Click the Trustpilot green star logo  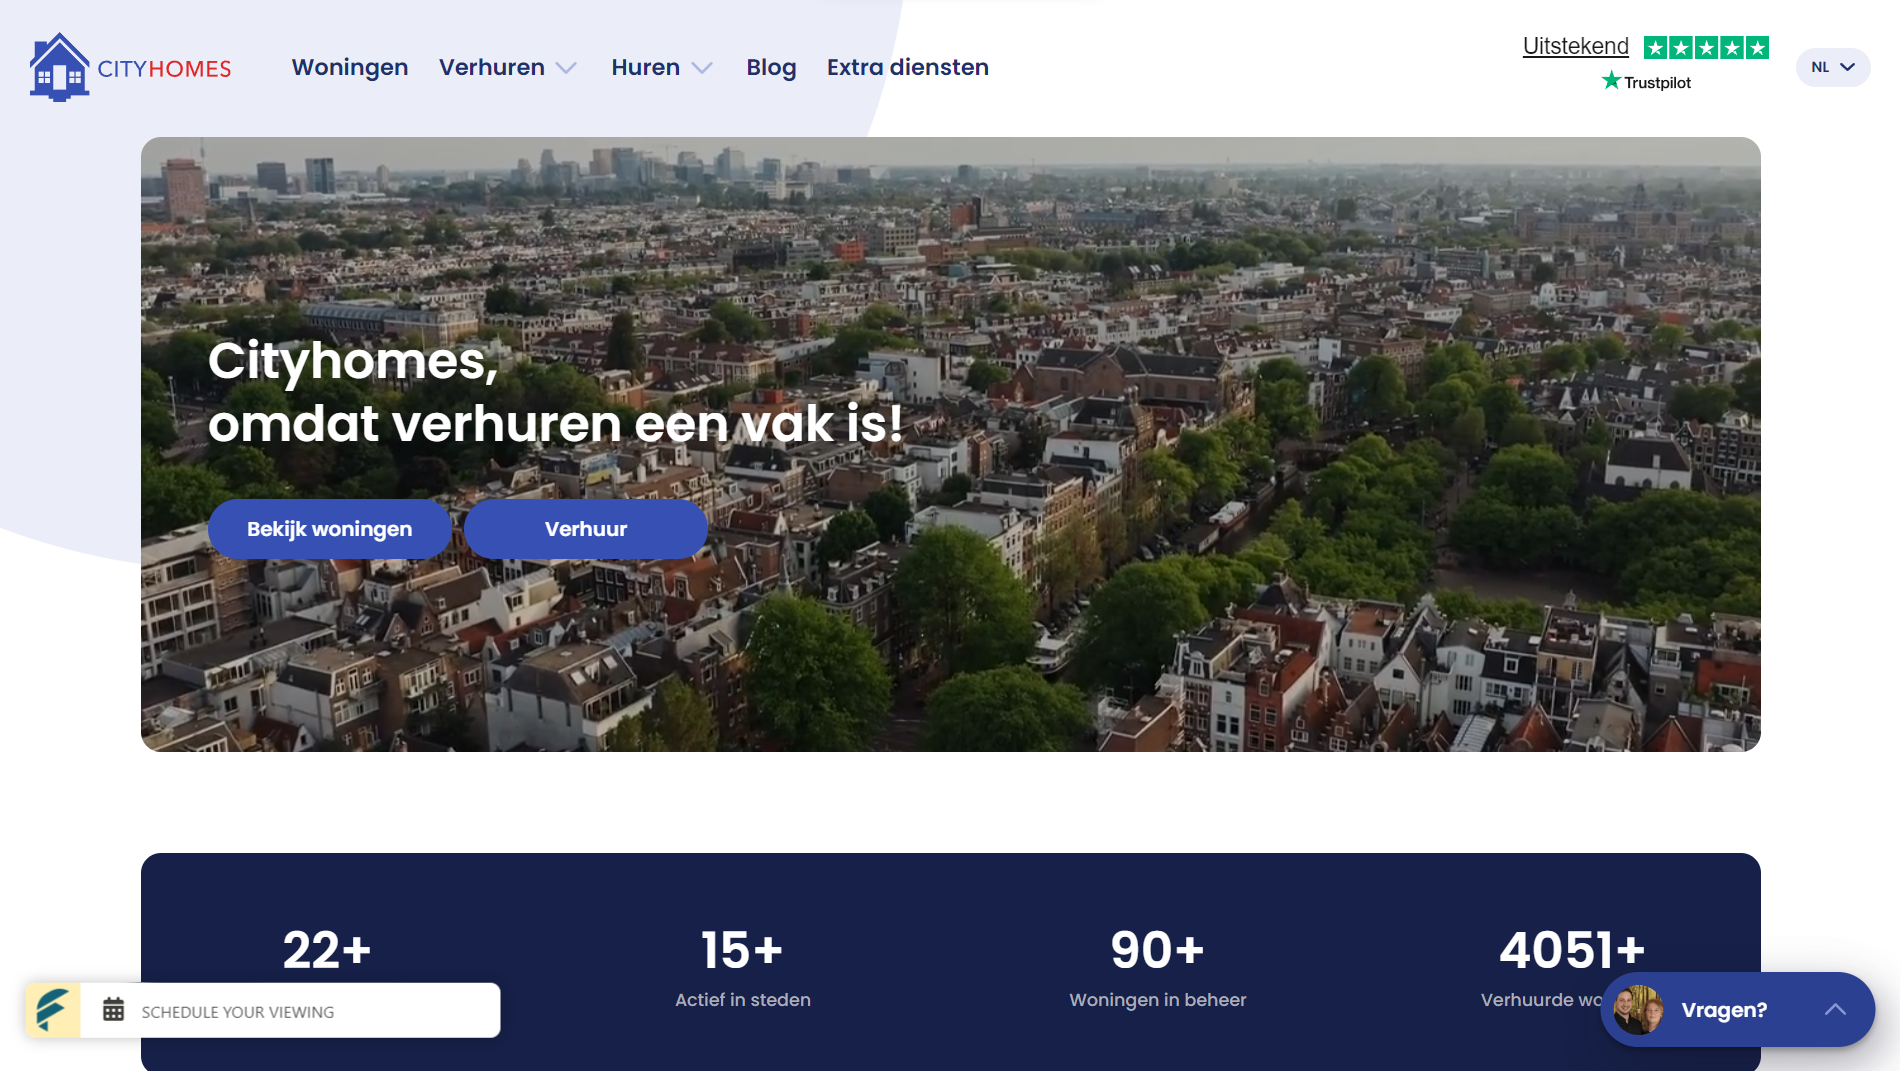coord(1610,81)
